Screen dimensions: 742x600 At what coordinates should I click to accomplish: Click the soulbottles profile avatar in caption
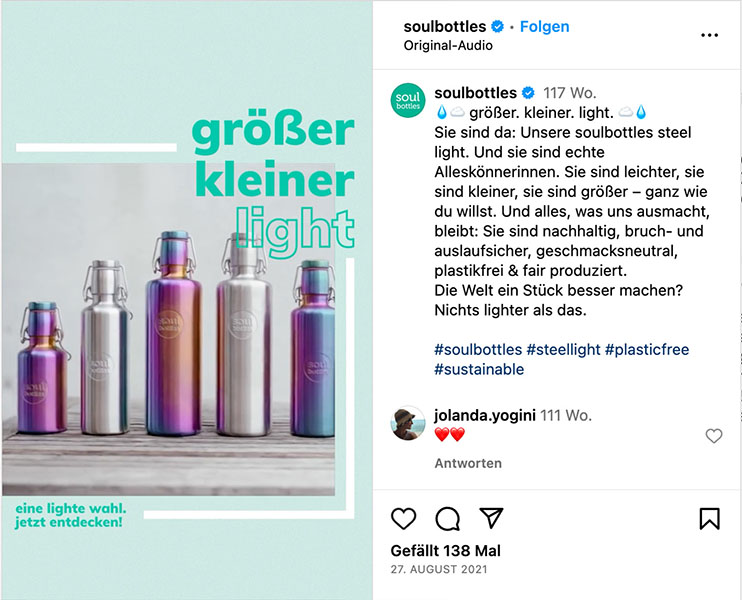[408, 100]
